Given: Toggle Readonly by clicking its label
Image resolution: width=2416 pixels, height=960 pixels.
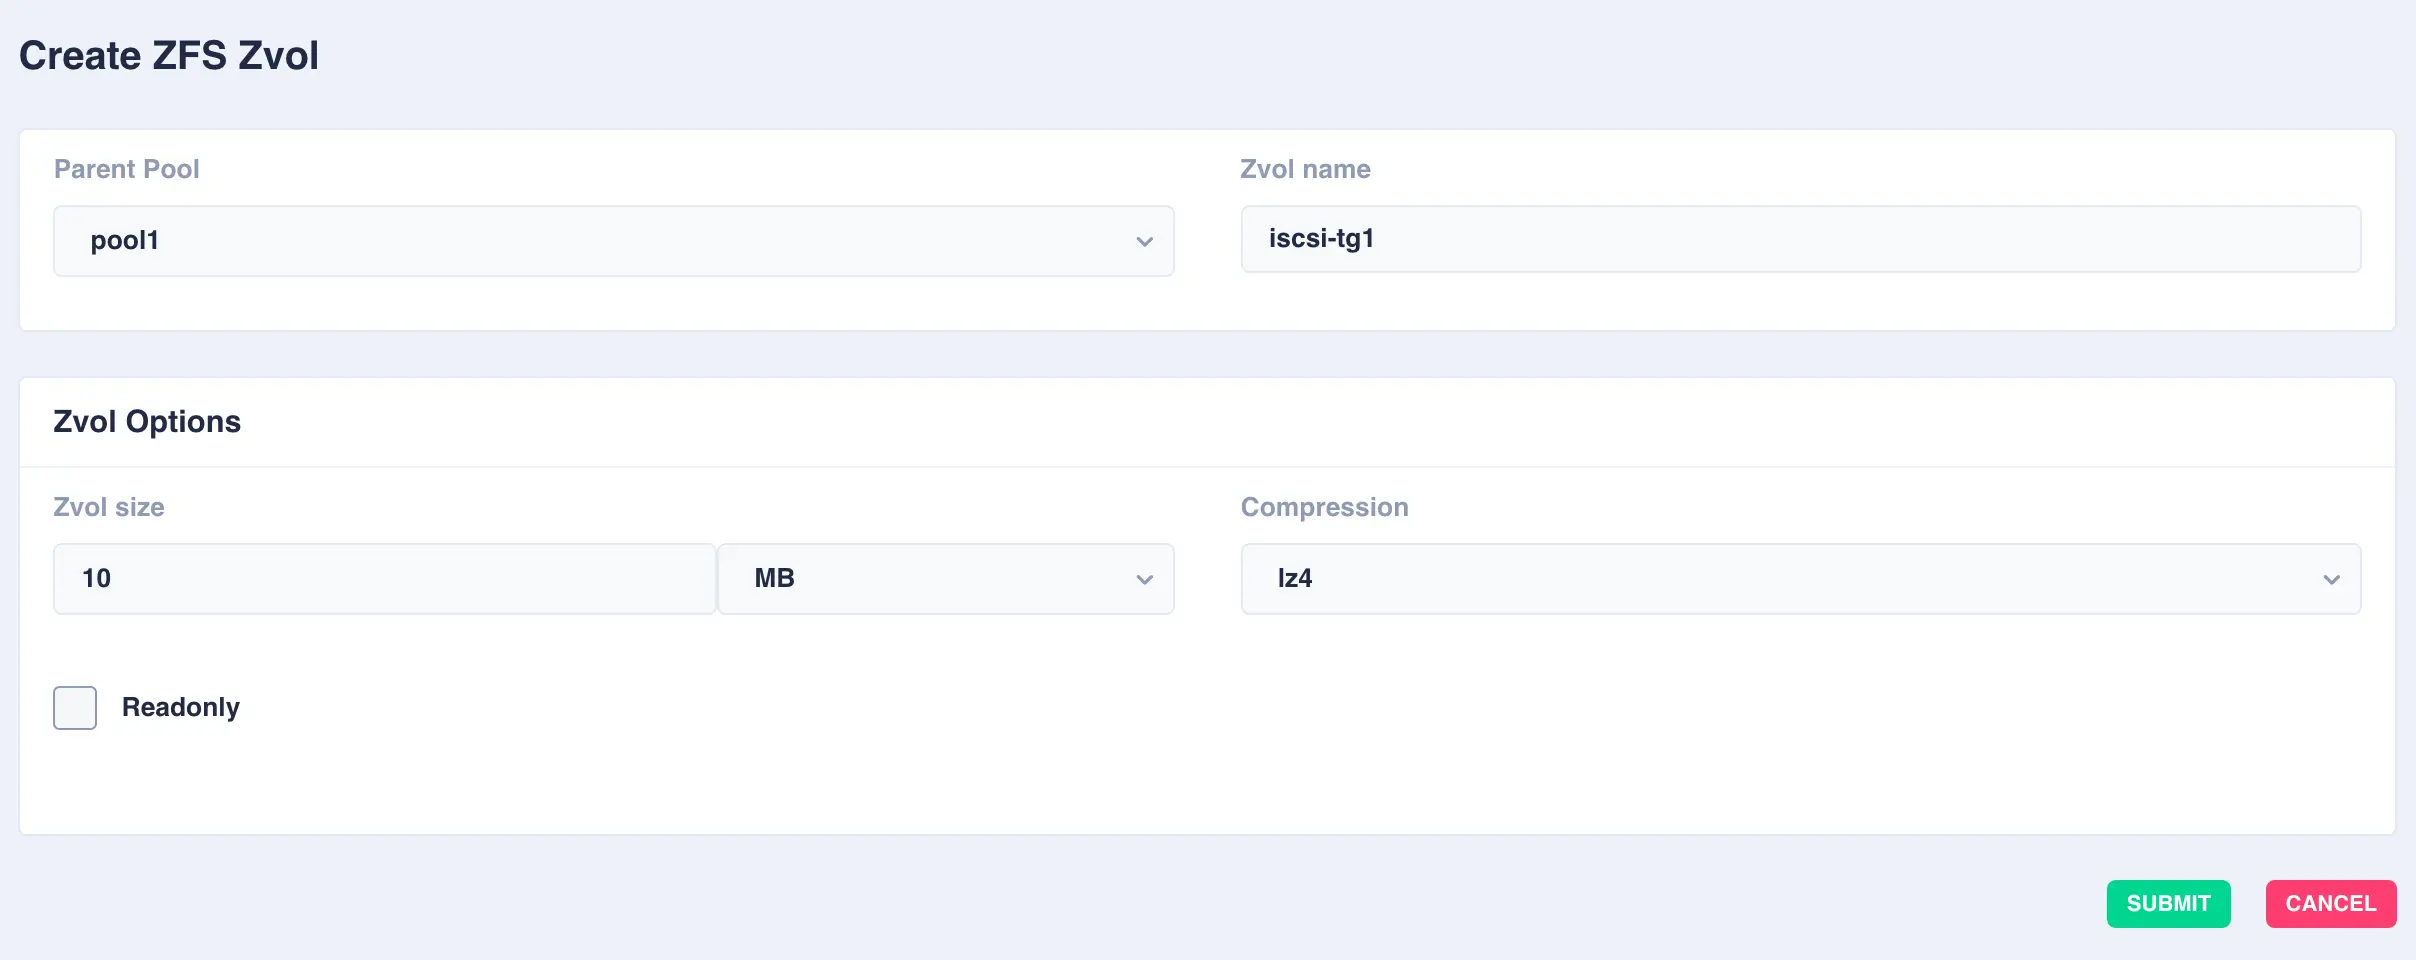Looking at the screenshot, I should point(180,707).
